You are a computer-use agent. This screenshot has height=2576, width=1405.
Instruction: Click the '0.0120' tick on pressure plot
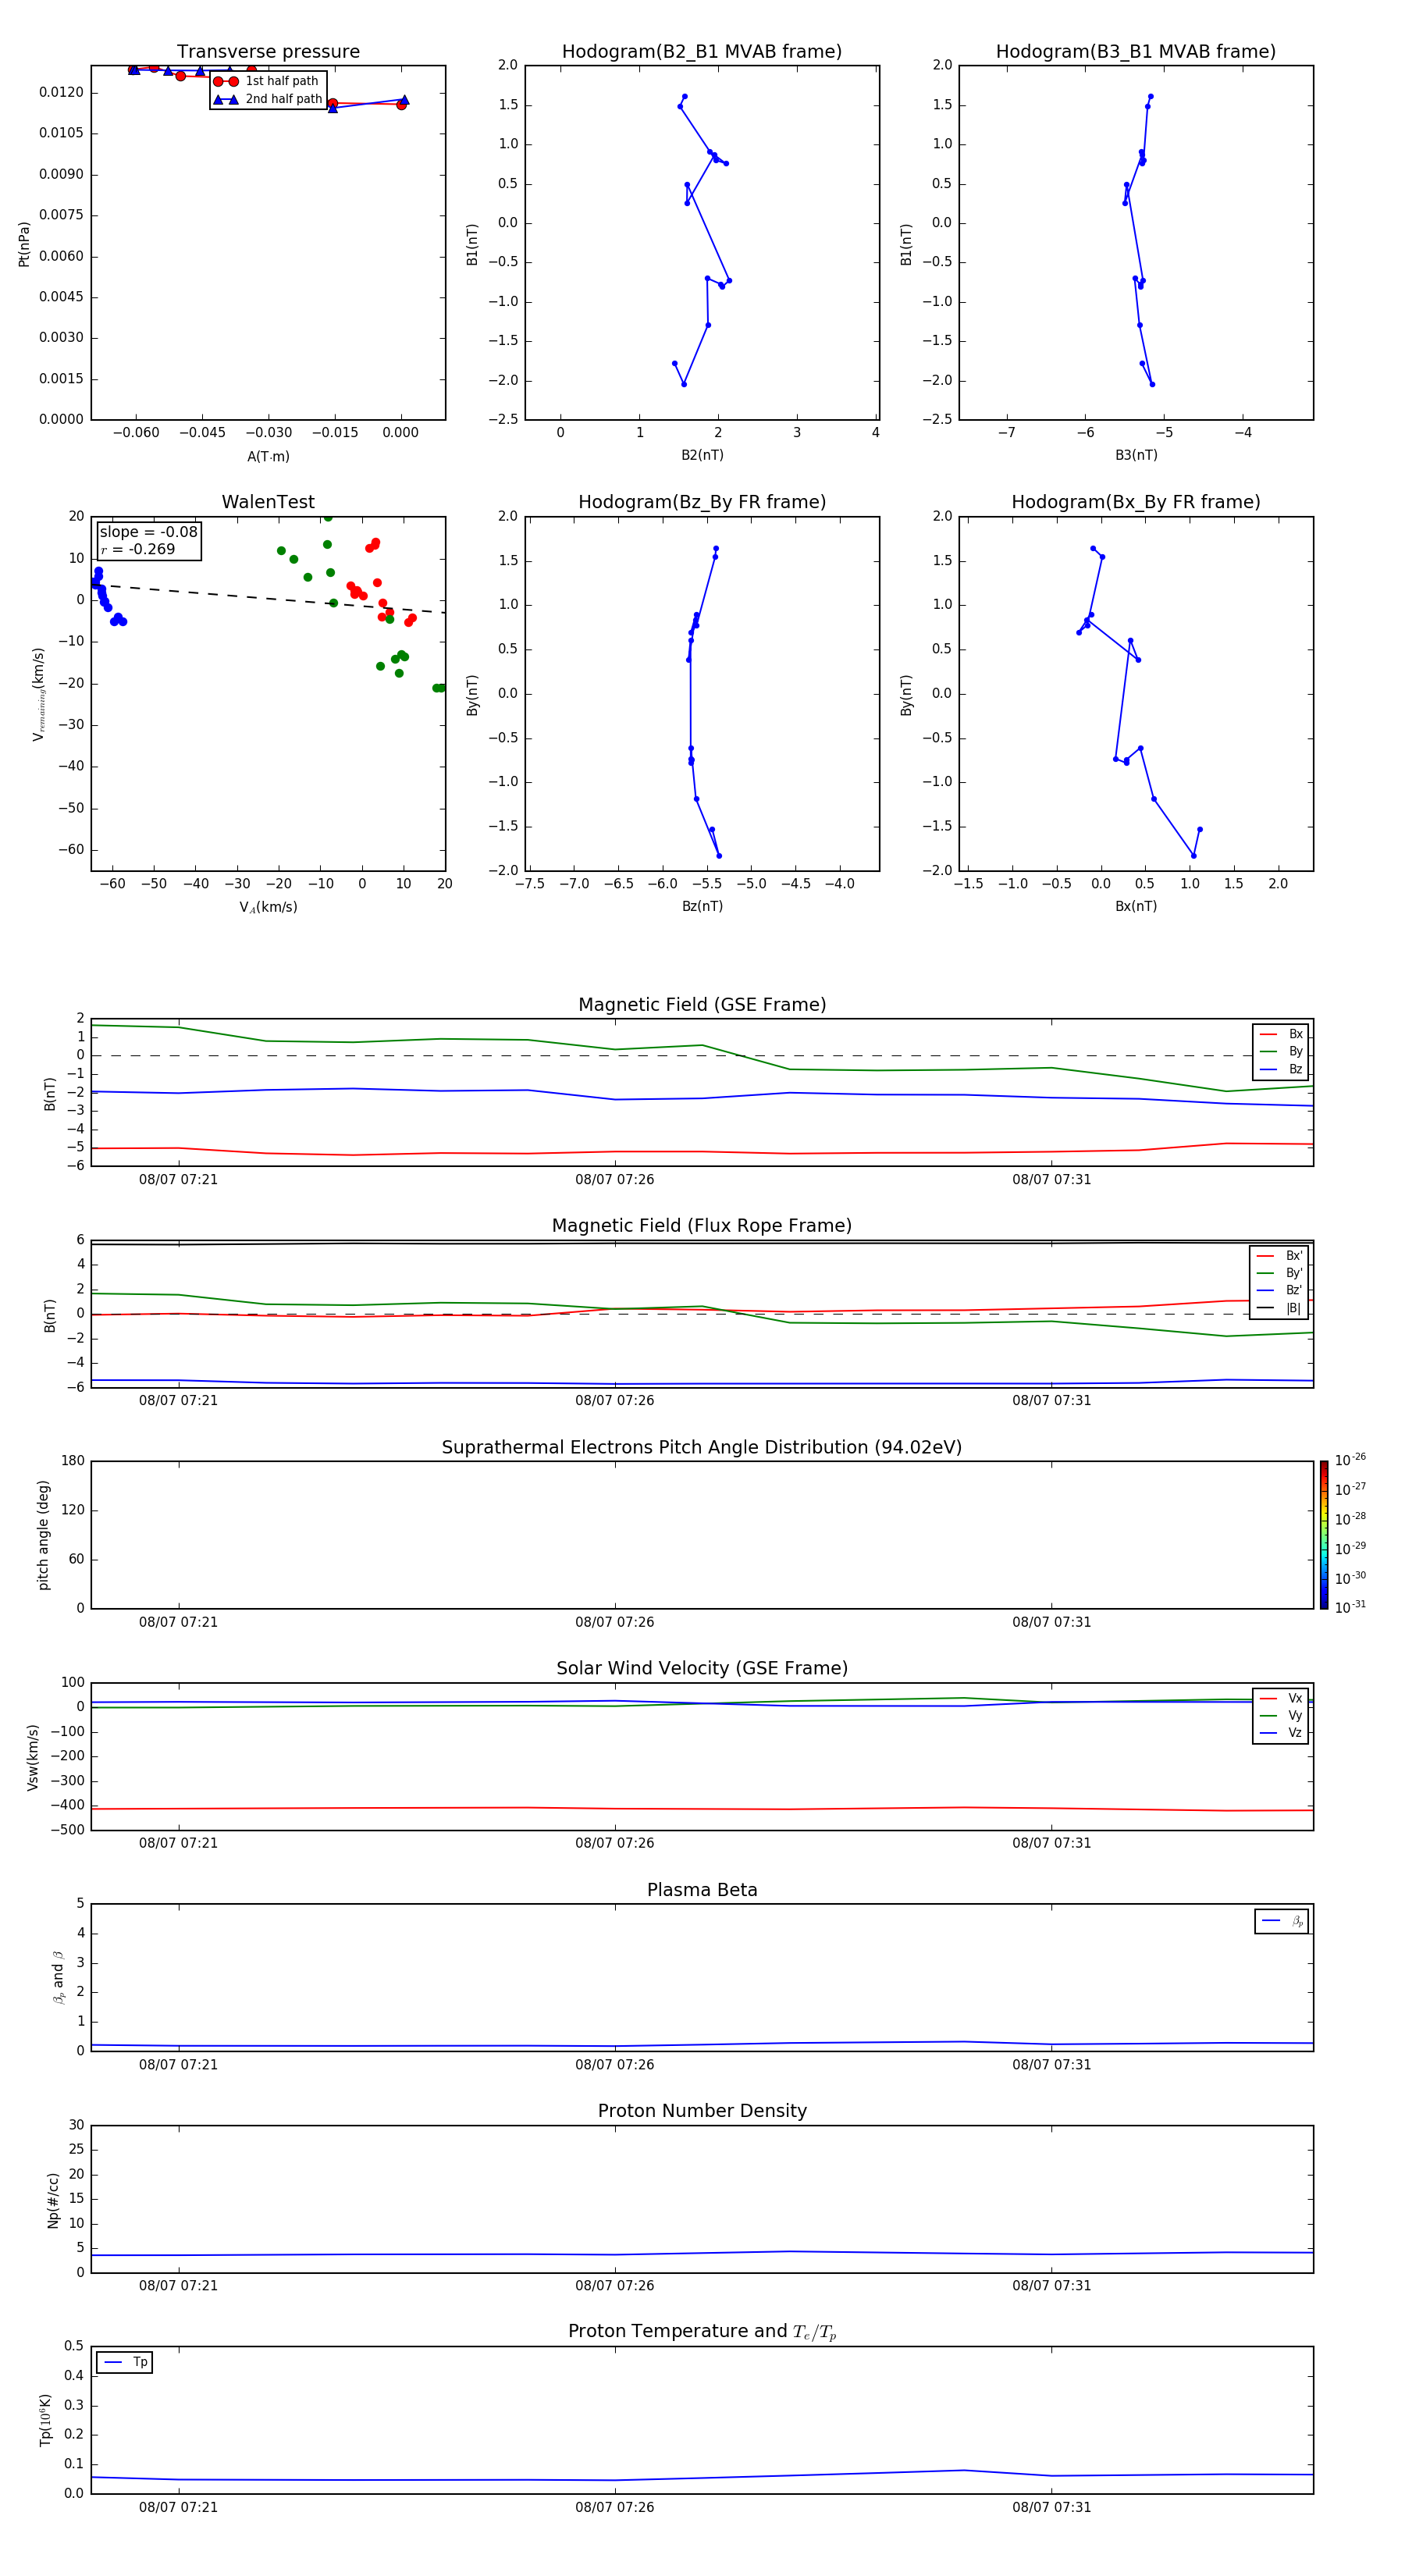coord(62,93)
